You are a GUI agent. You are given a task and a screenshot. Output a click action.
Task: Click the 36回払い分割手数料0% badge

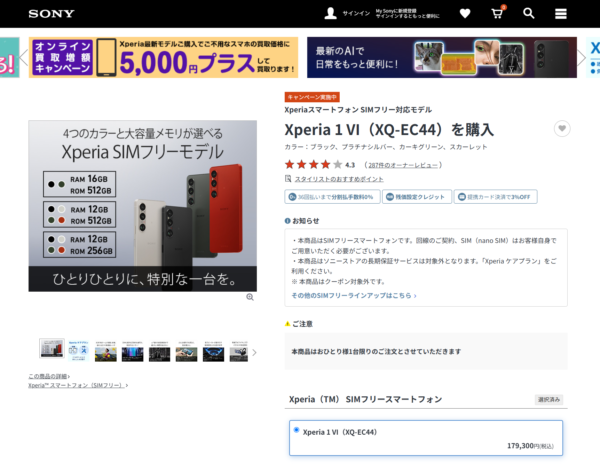pos(332,197)
